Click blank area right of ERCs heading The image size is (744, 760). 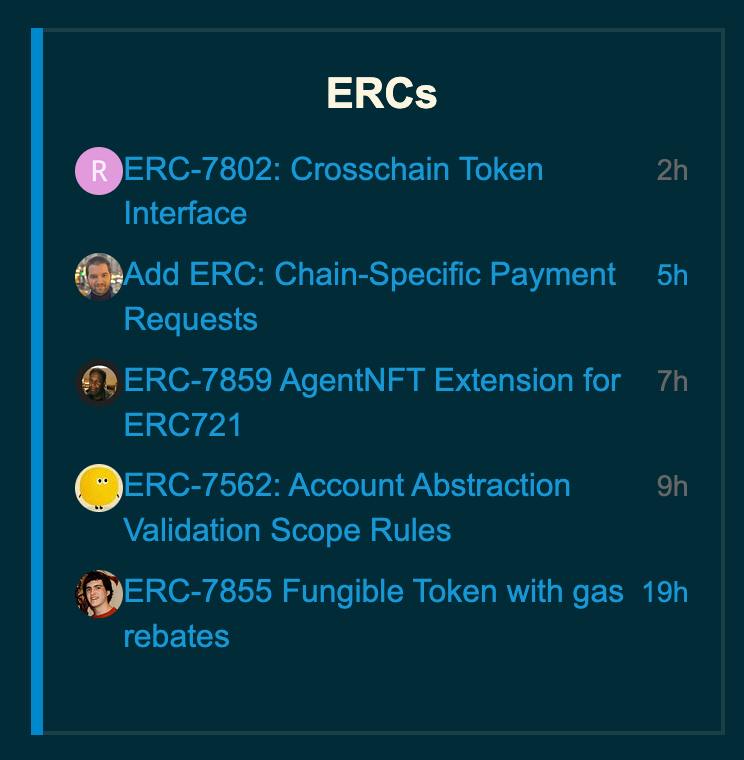580,94
